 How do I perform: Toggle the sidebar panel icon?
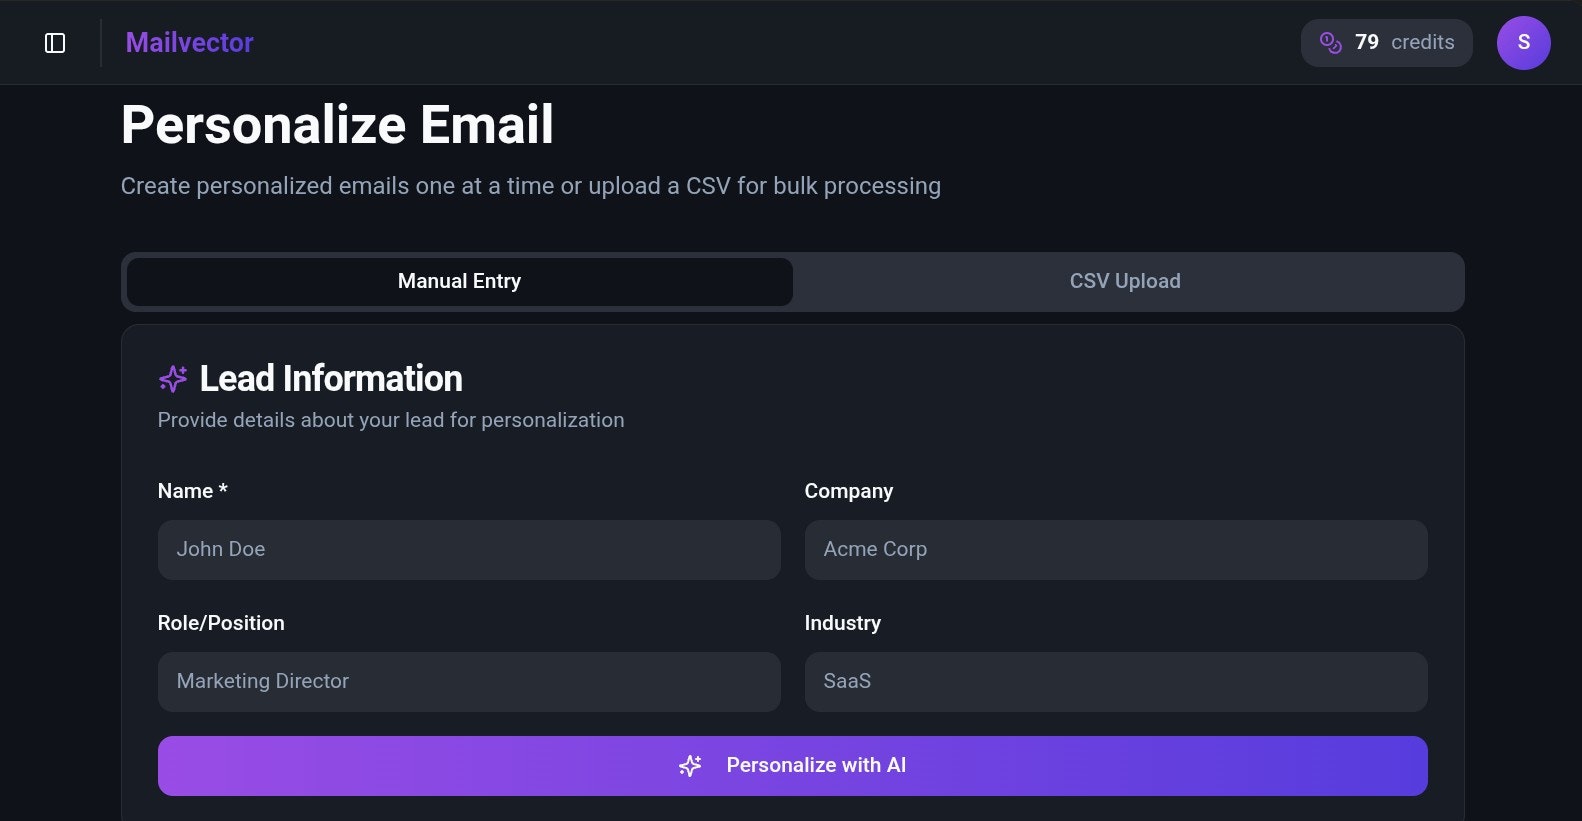(x=55, y=43)
